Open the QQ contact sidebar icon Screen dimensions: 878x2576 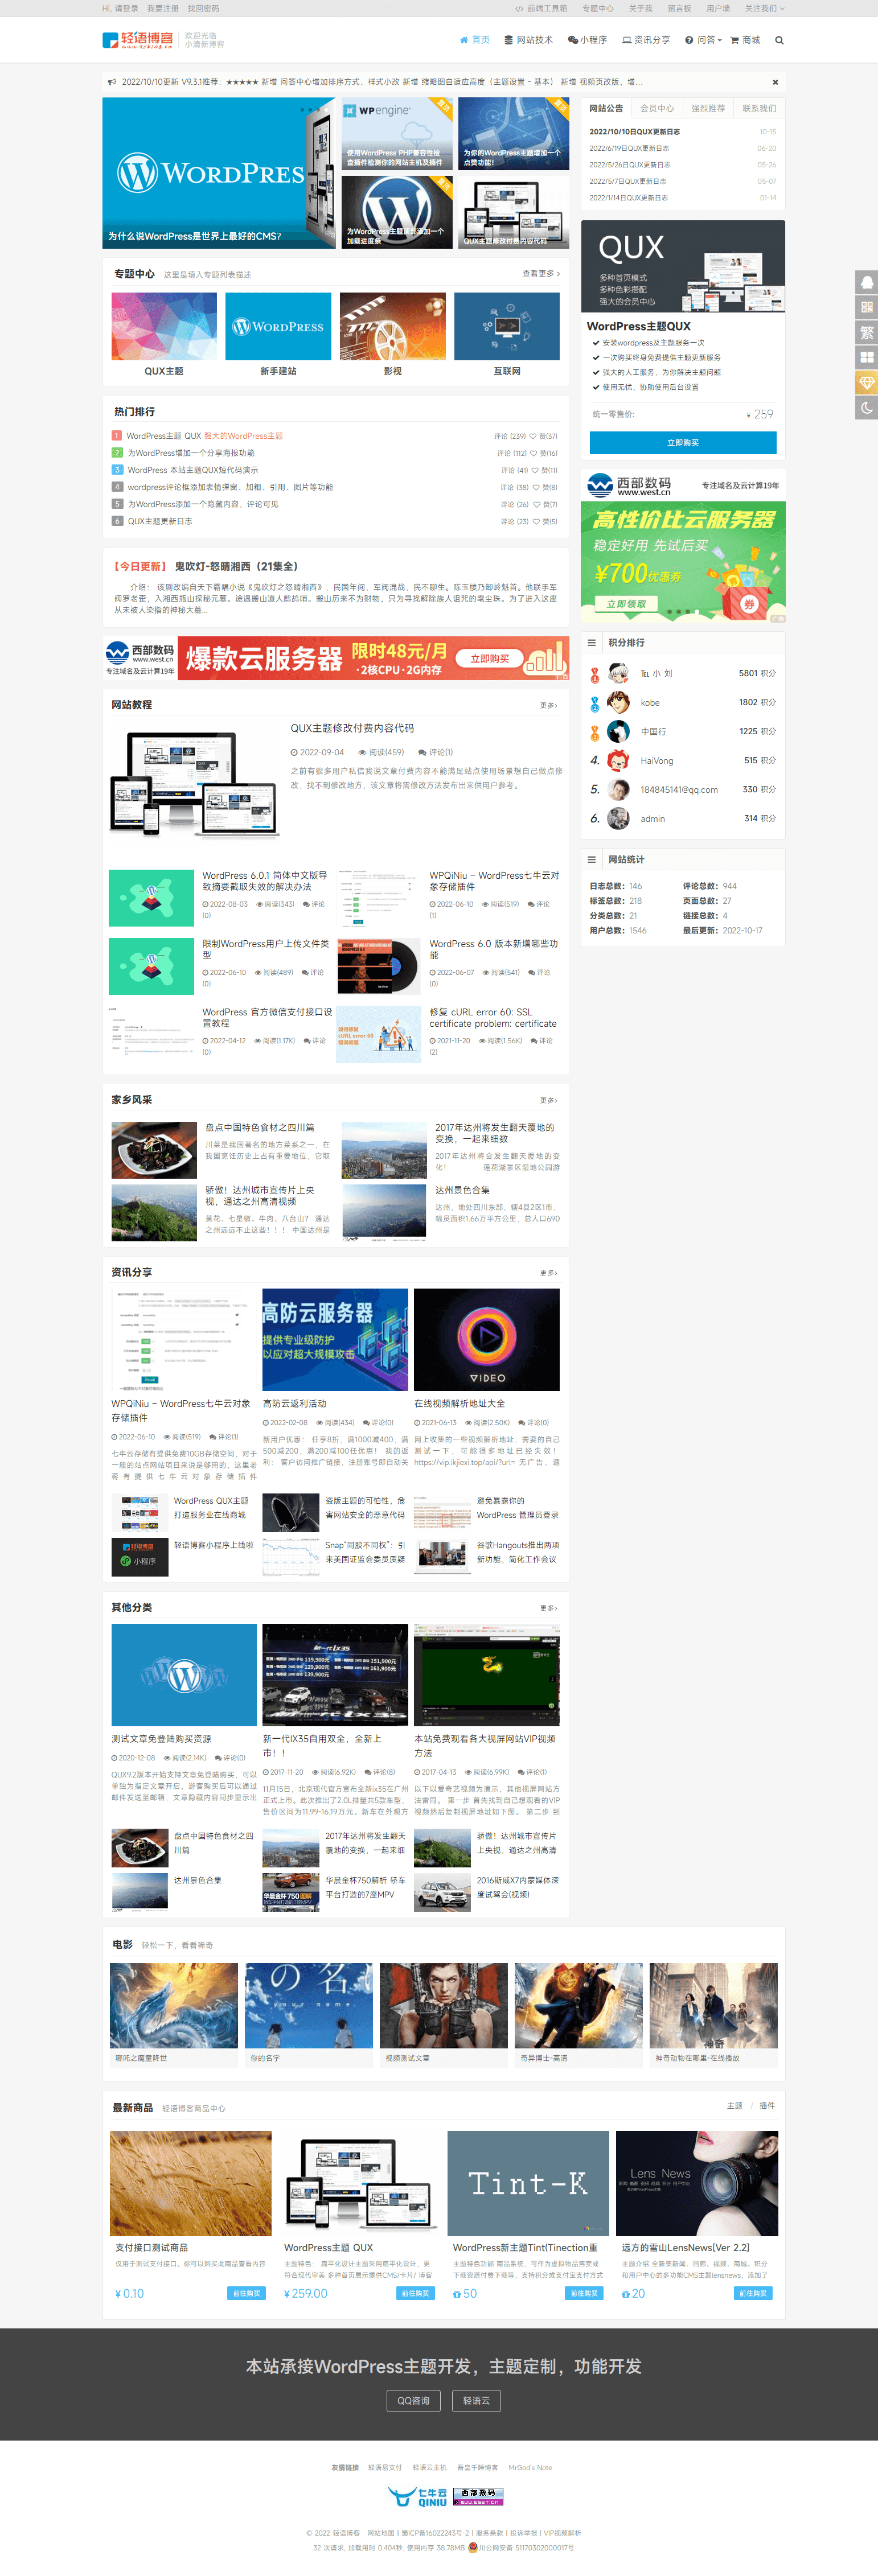pos(866,282)
